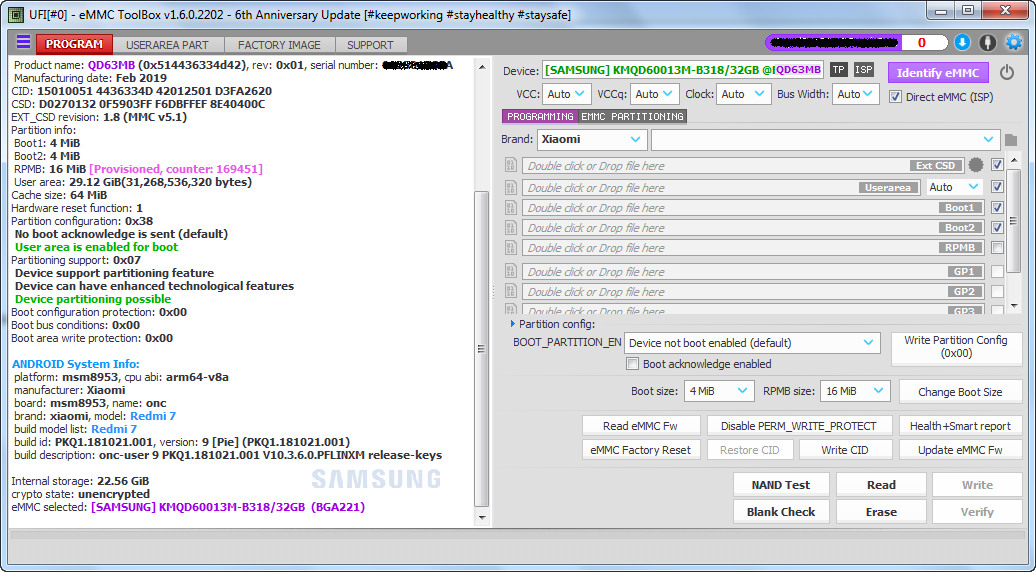
Task: Click the NAND Test button
Action: coord(780,485)
